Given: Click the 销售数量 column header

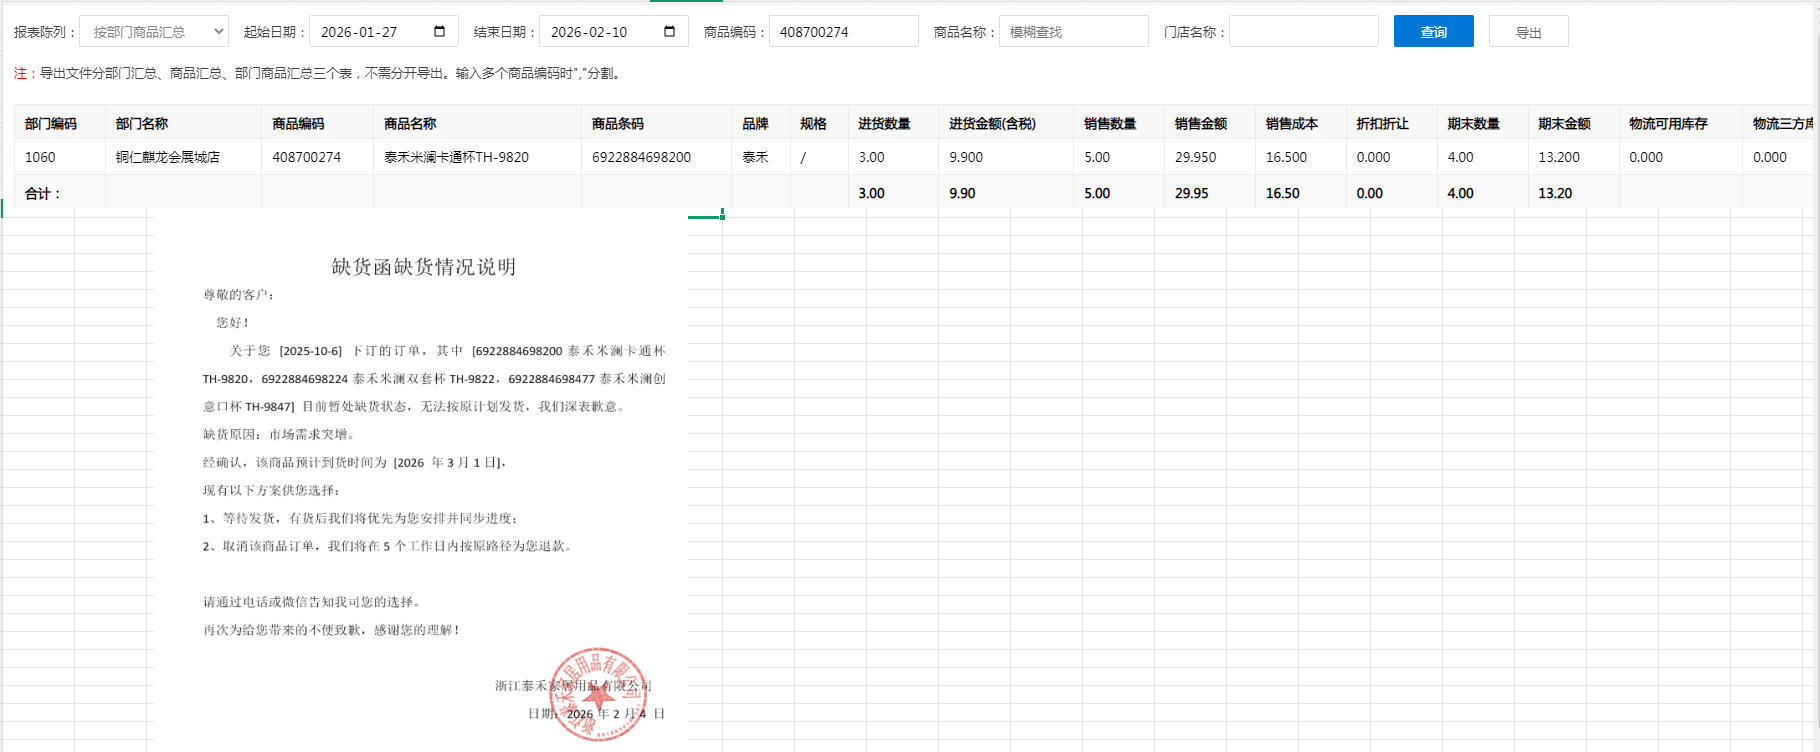Looking at the screenshot, I should pos(1110,124).
